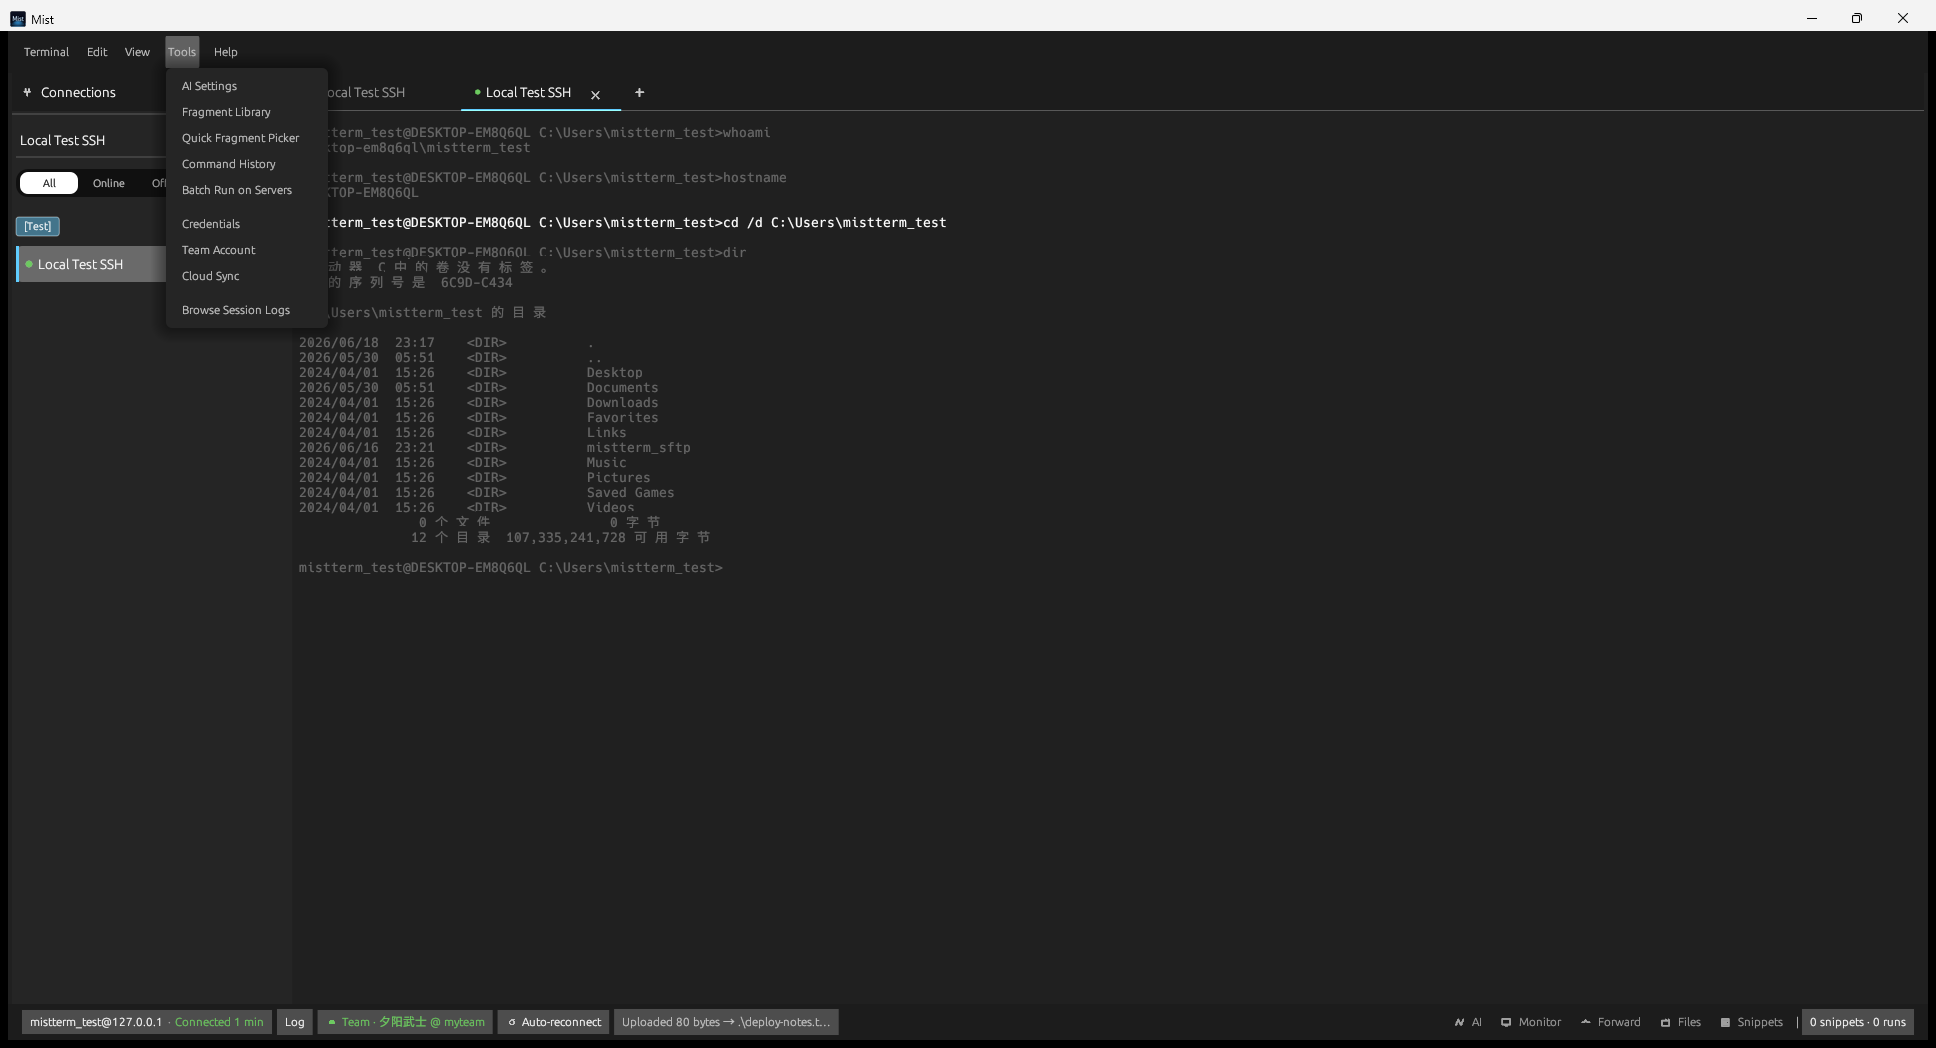Select Browse Session Logs menu entry

[x=236, y=310]
